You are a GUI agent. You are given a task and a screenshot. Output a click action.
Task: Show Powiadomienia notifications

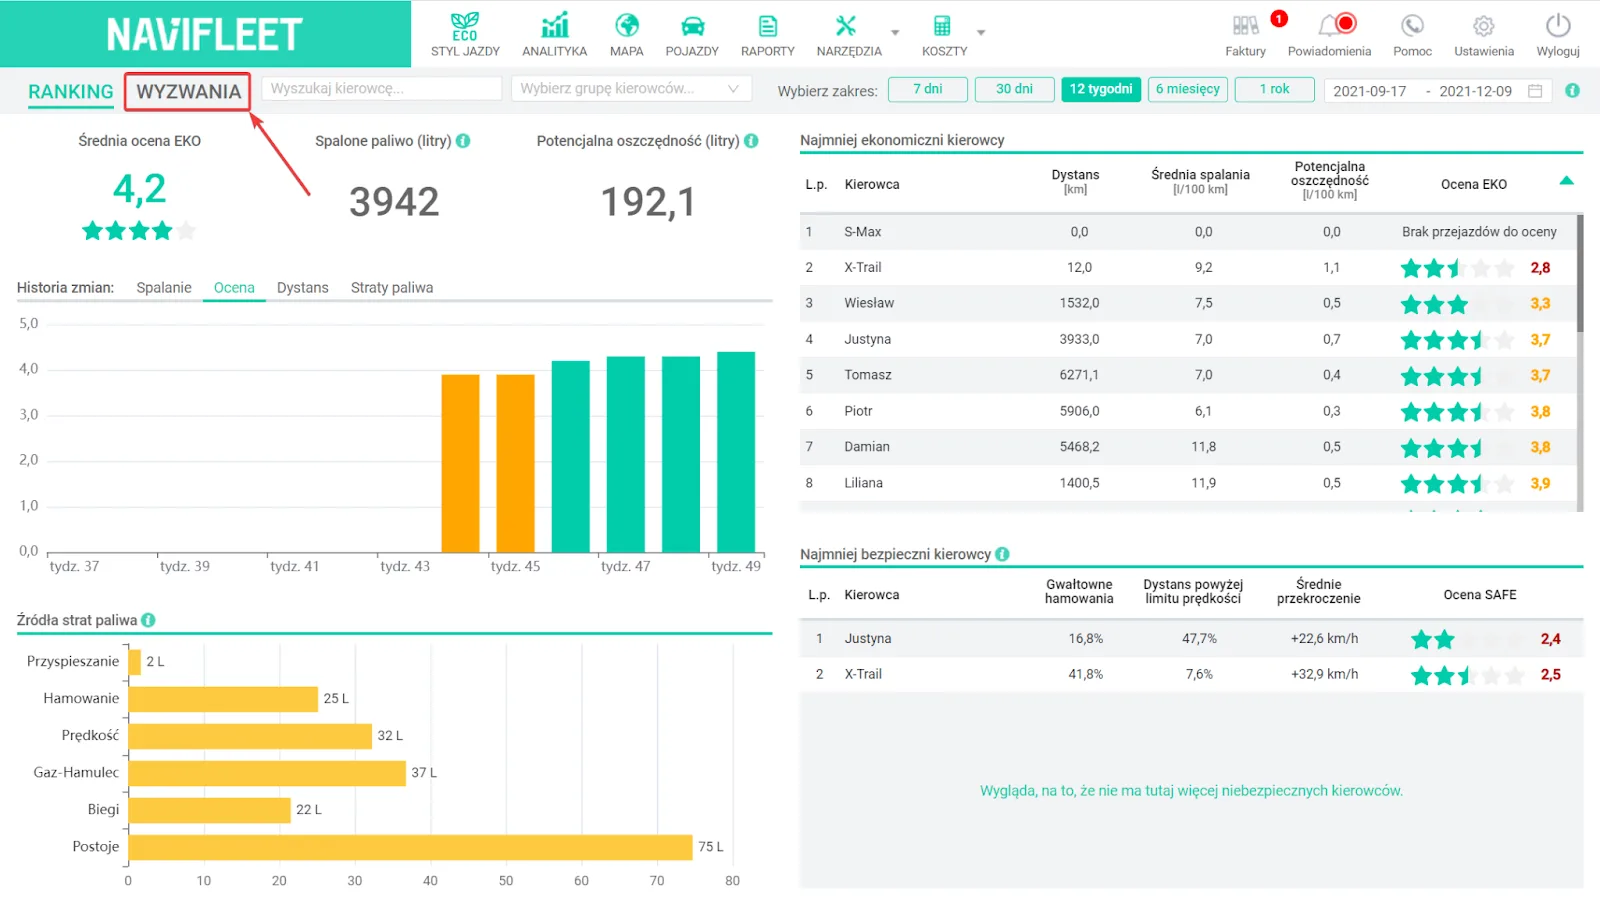(1329, 35)
